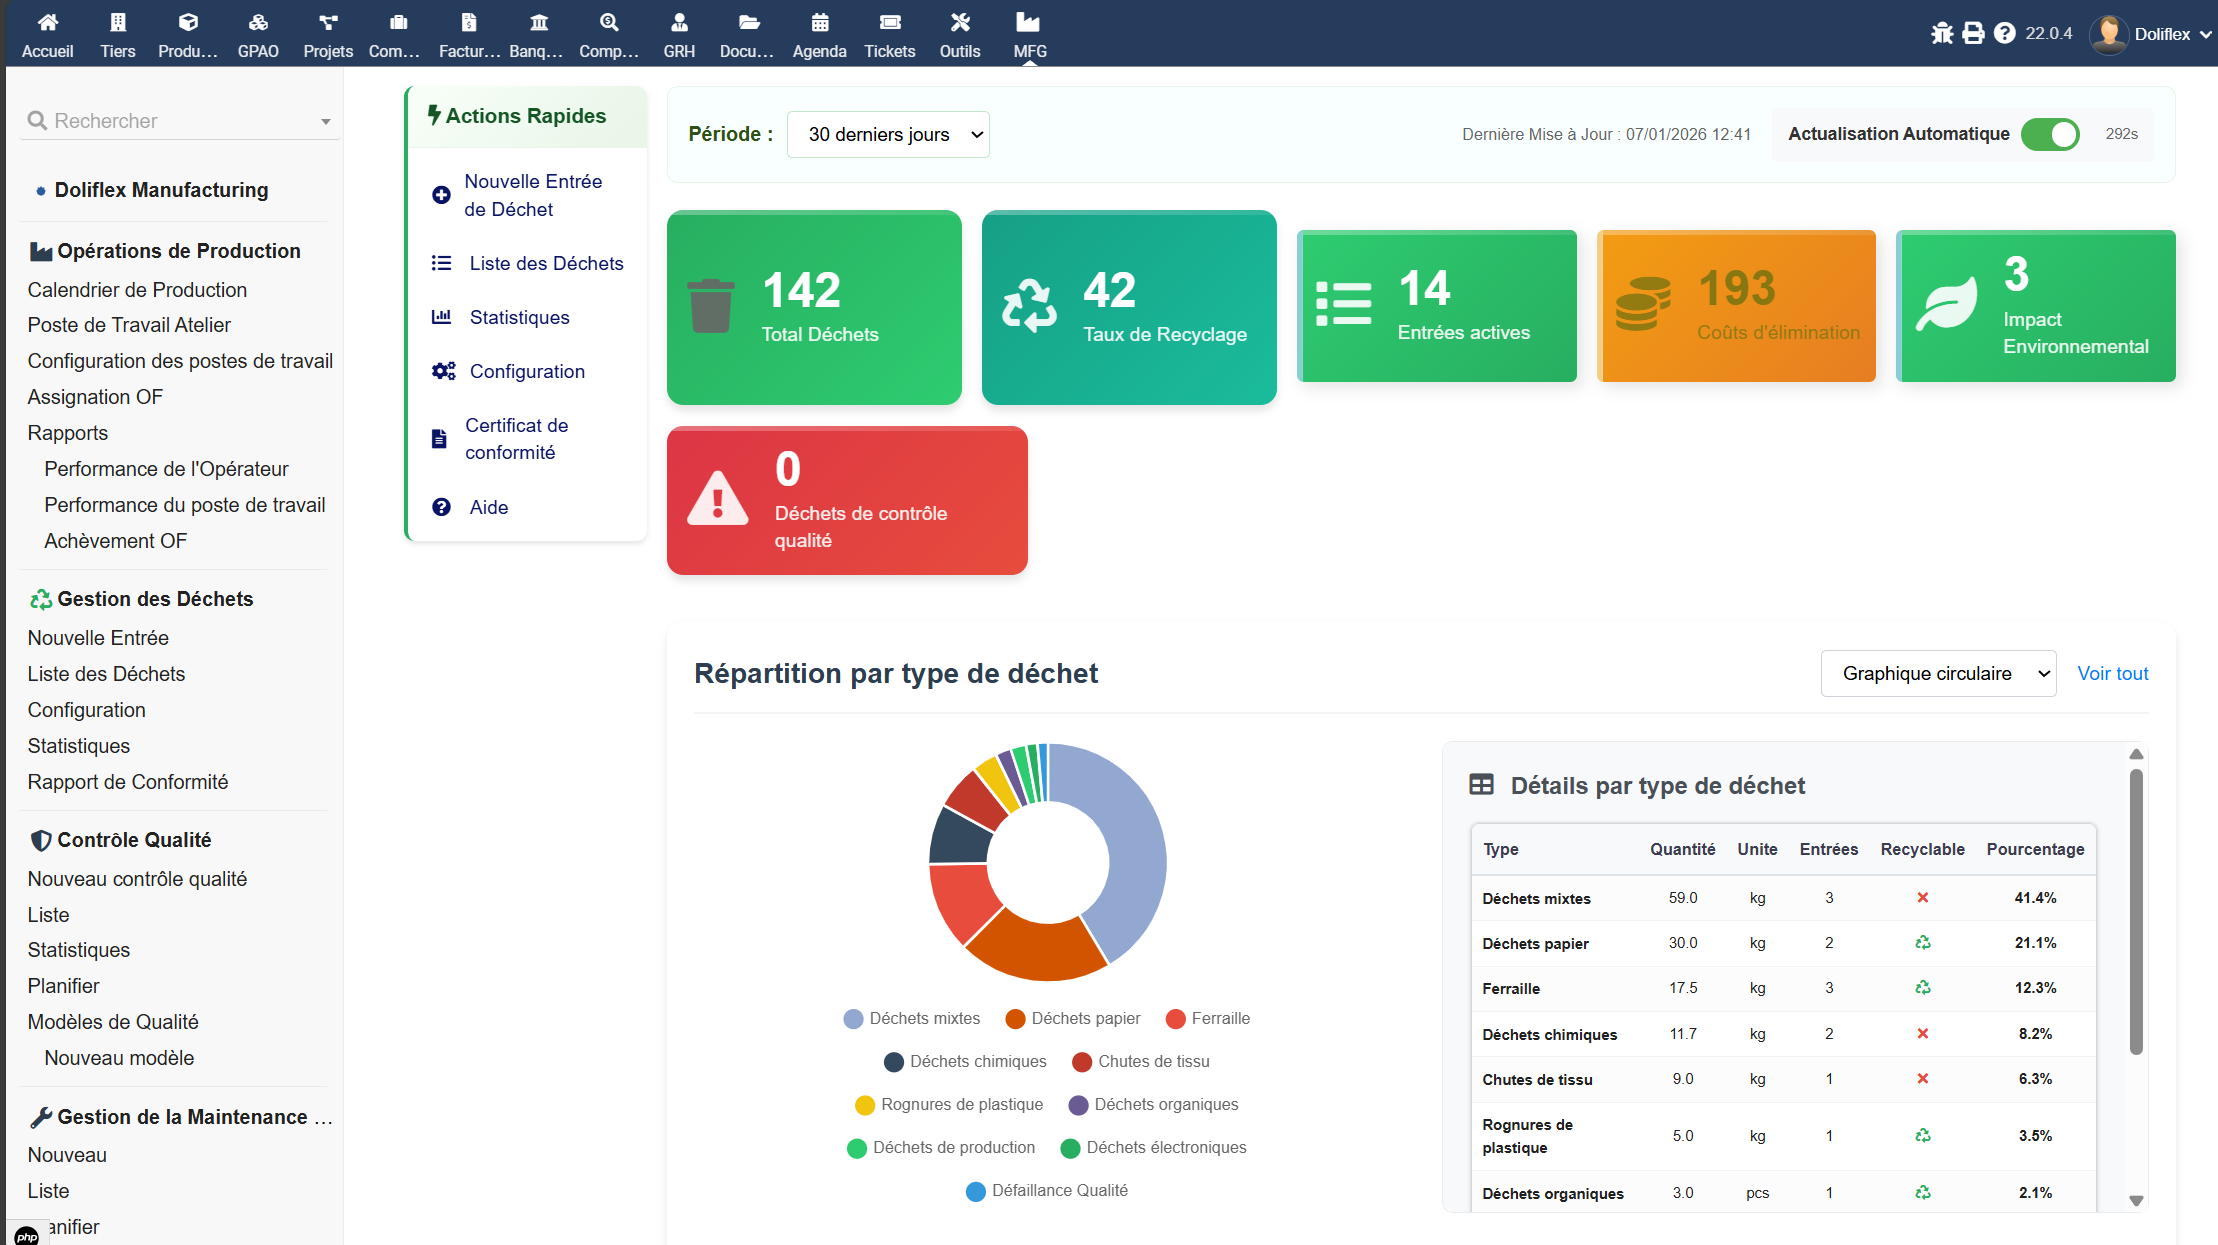Click the printer icon in top bar
2218x1245 pixels.
point(1973,33)
